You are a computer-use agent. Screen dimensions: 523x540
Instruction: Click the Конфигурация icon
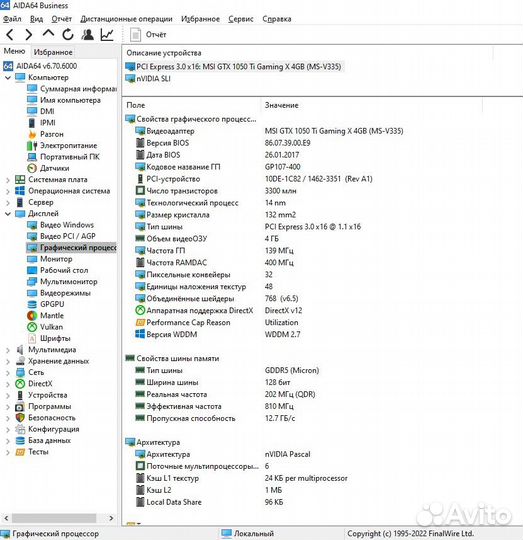pos(20,429)
